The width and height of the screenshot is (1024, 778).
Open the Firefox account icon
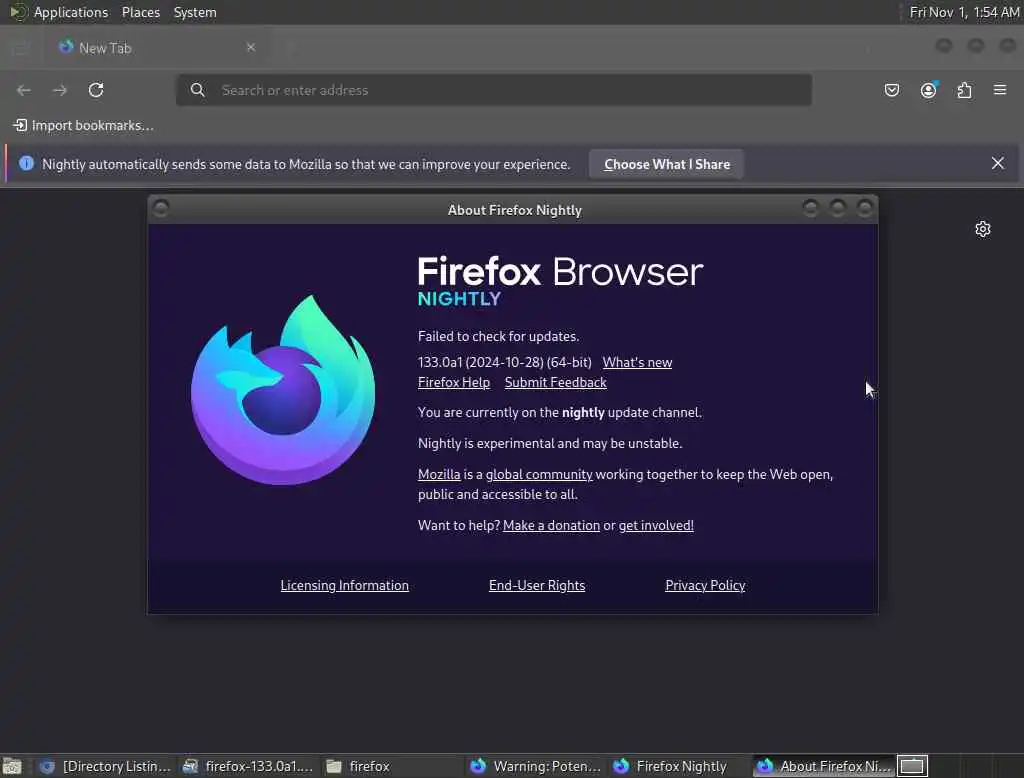[928, 90]
